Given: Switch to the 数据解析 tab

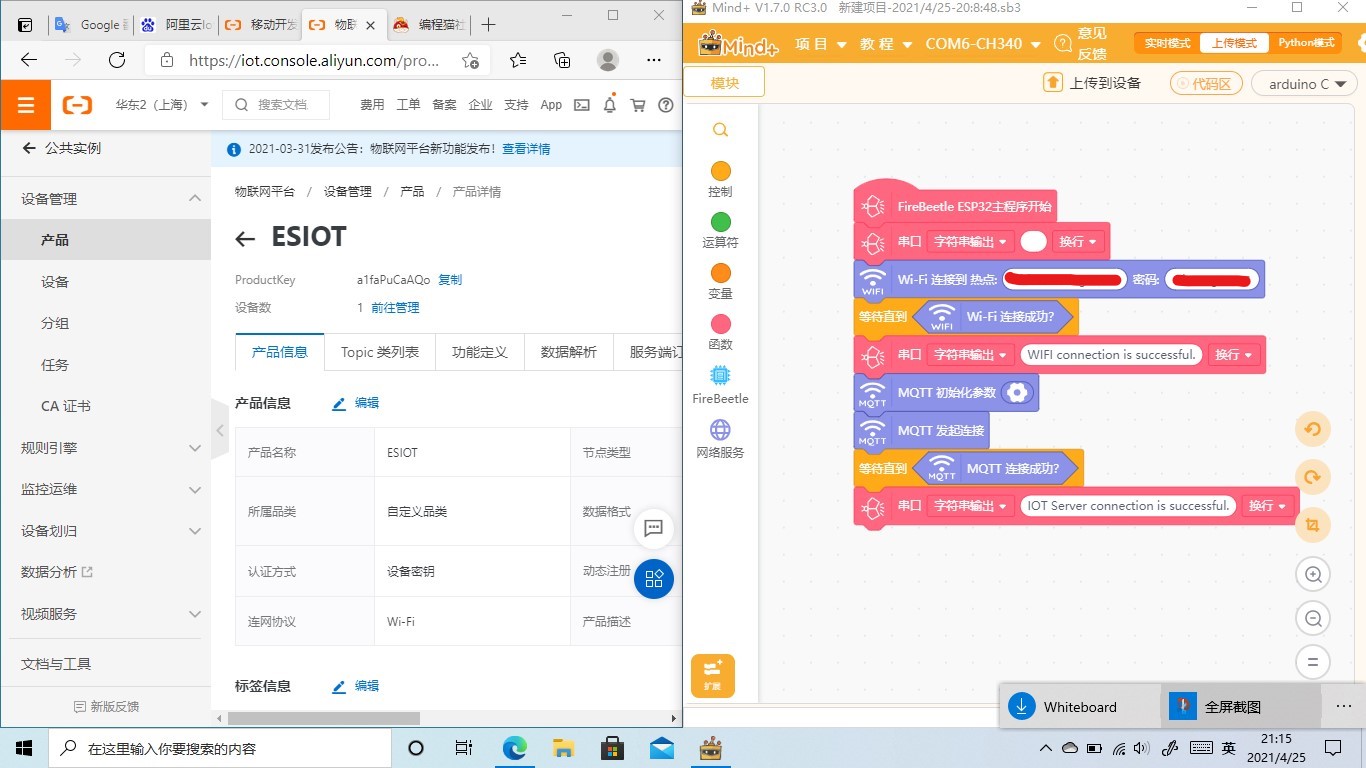Looking at the screenshot, I should 569,352.
